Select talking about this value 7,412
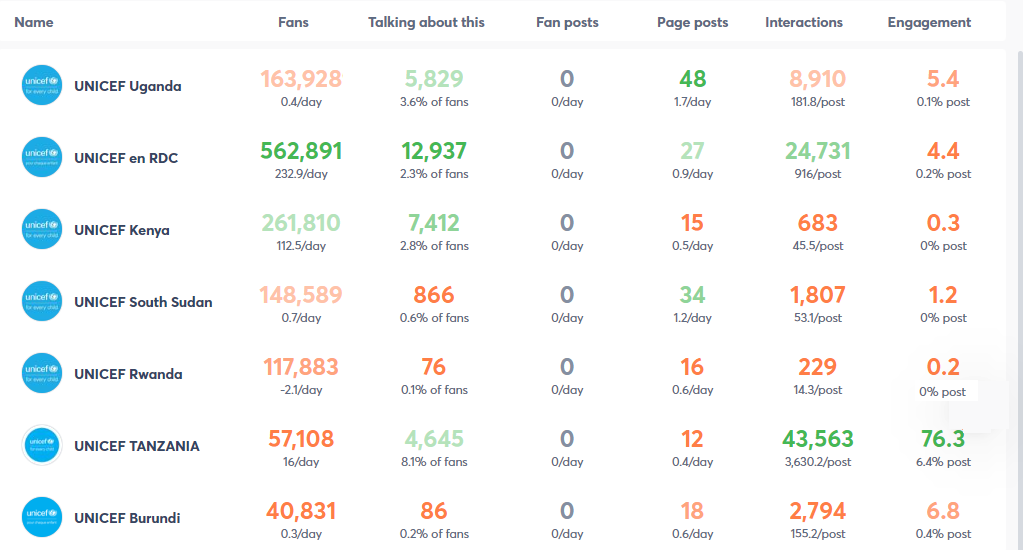 pos(434,223)
